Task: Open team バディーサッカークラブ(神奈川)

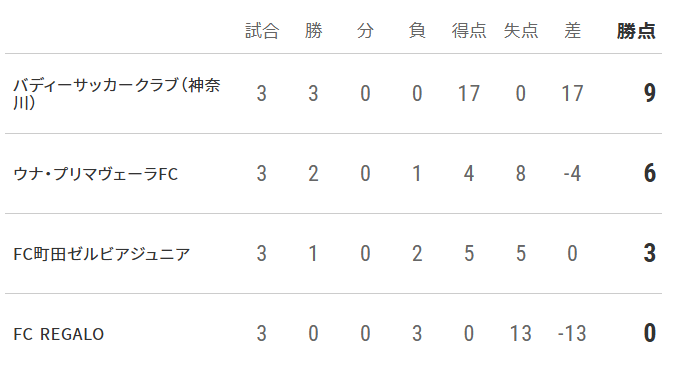Action: coord(117,93)
